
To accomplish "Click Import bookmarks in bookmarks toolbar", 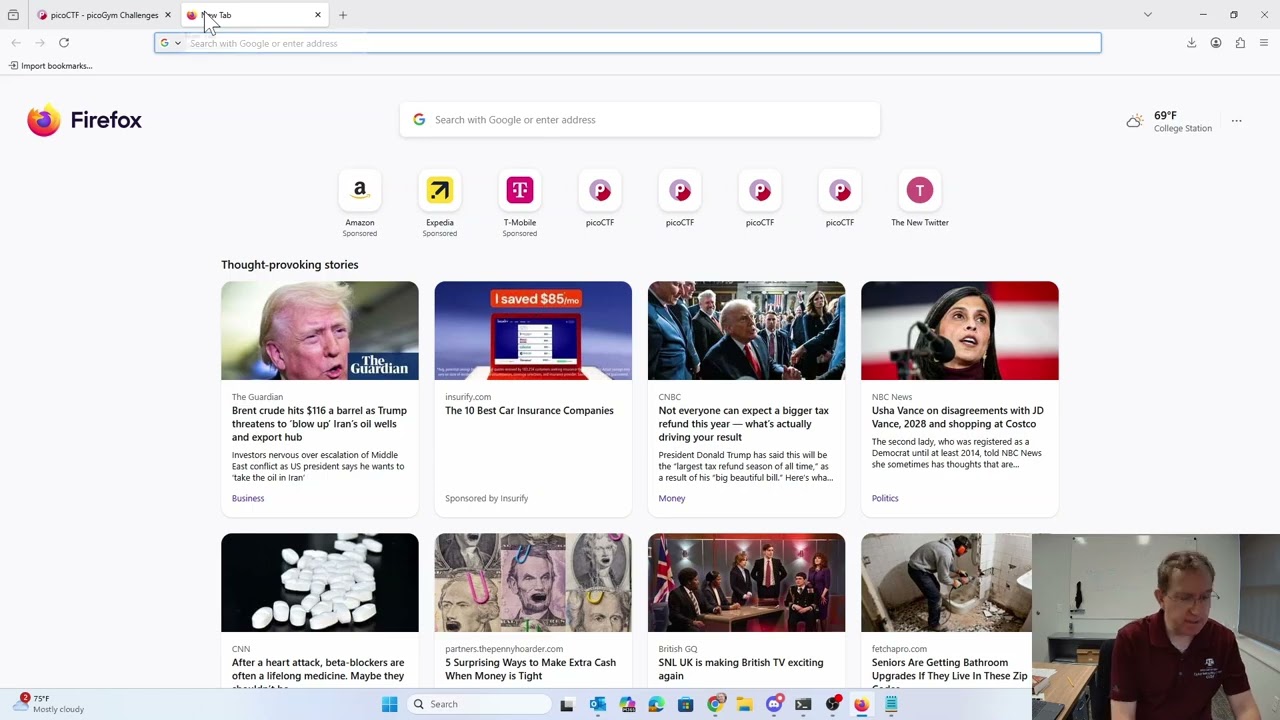I will pyautogui.click(x=51, y=66).
